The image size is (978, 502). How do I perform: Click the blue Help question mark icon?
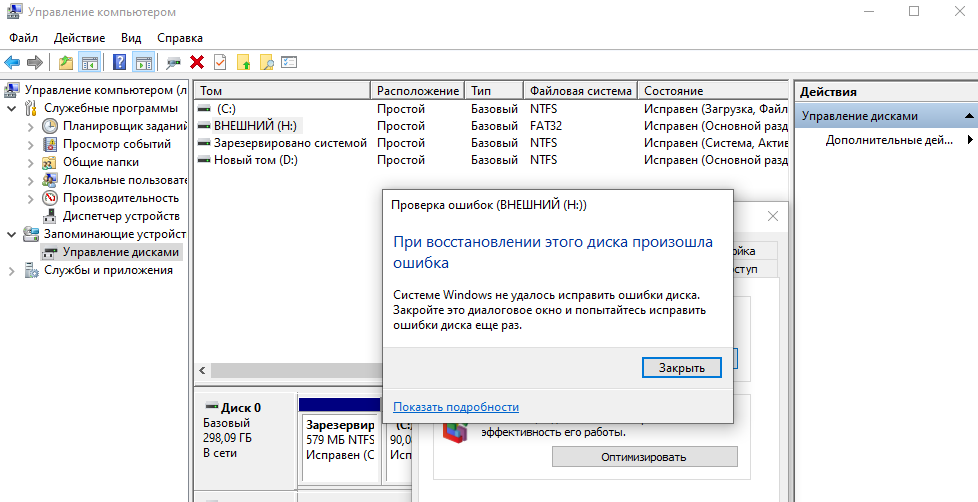tap(119, 63)
